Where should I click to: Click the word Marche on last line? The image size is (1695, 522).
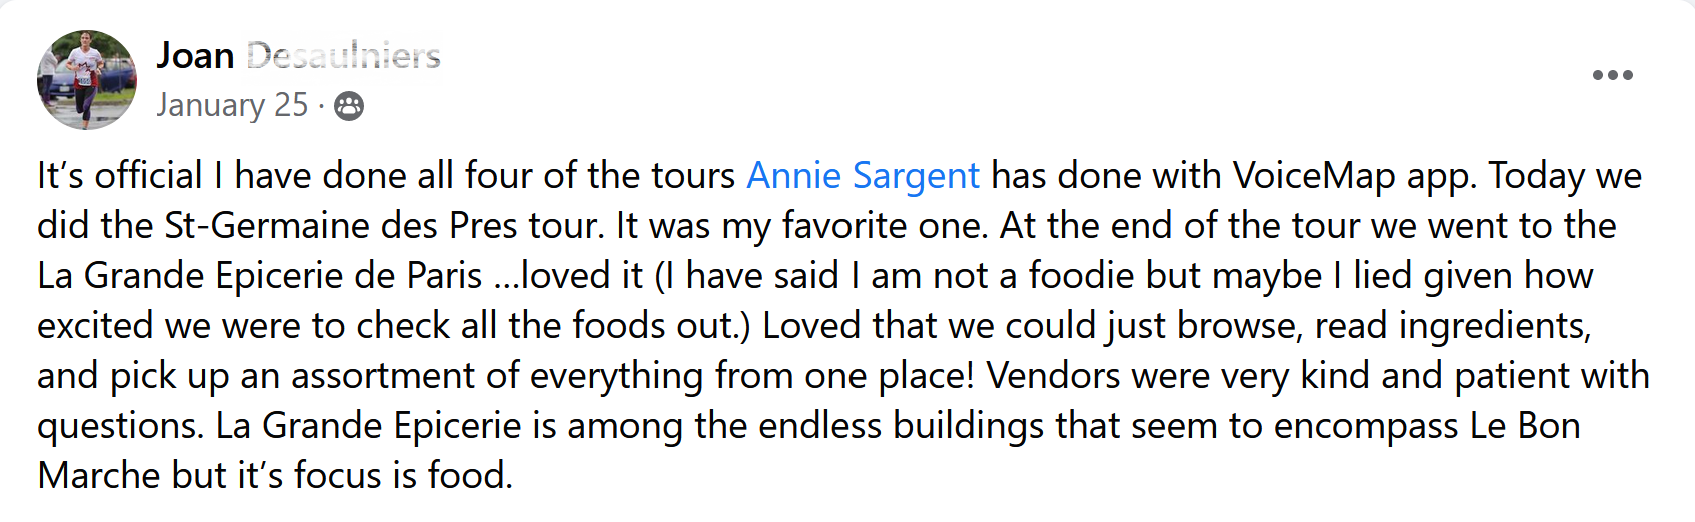98,475
